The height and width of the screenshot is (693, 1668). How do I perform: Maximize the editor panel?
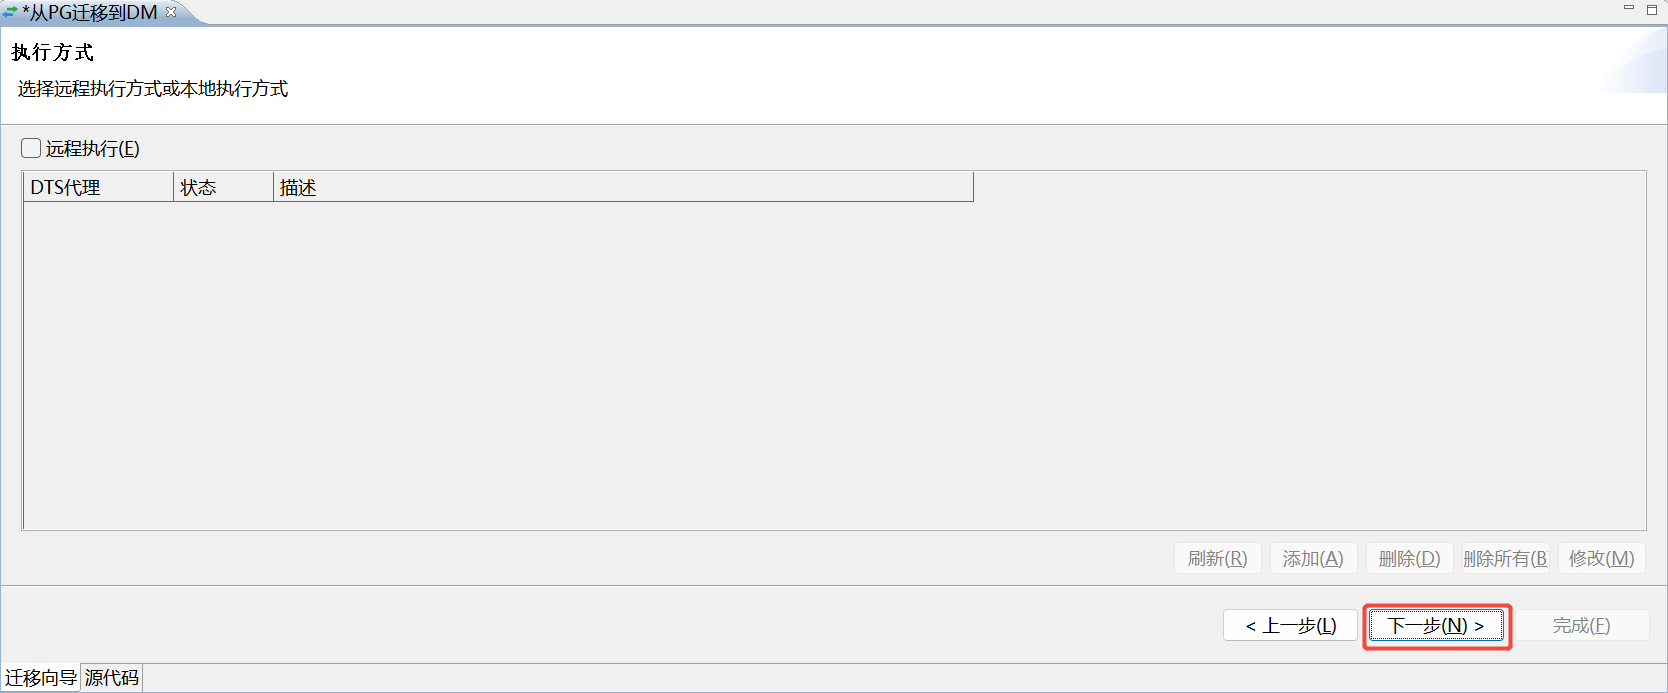point(1652,9)
